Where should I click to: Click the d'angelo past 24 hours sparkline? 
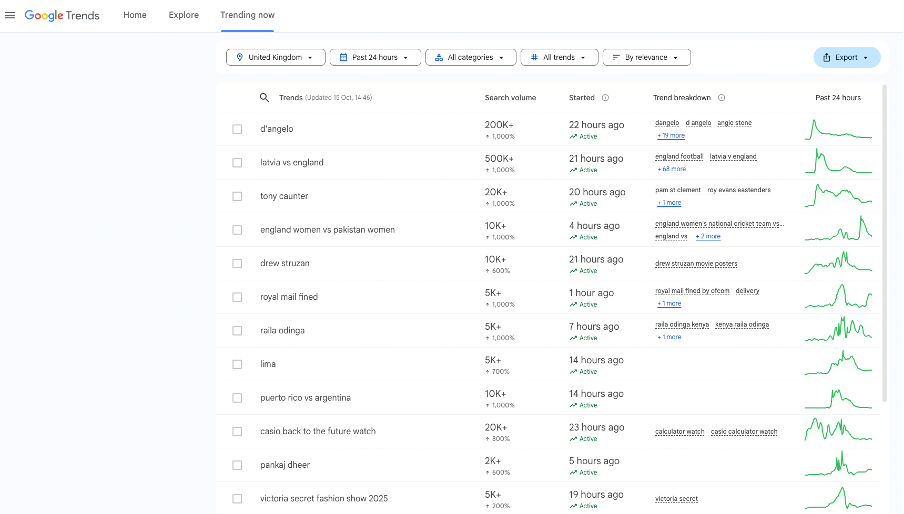838,129
